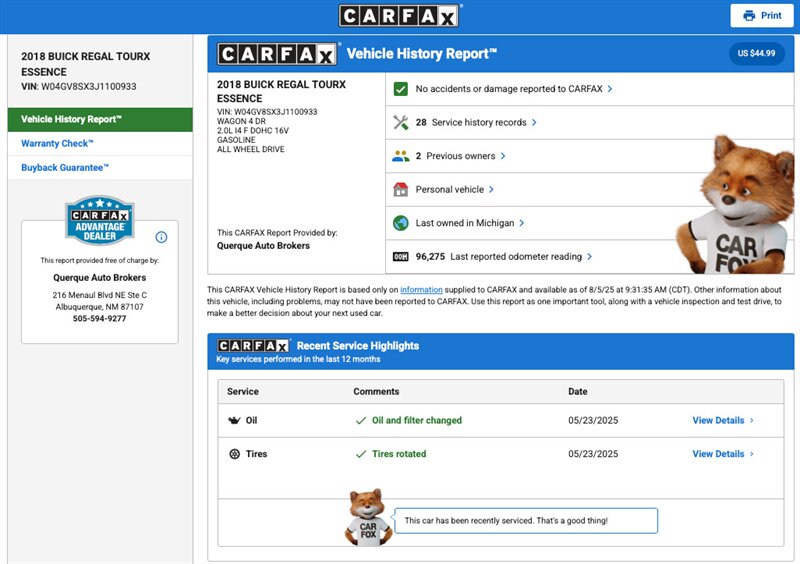Expand the Personal vehicle chevron
The width and height of the screenshot is (800, 564).
tap(491, 189)
